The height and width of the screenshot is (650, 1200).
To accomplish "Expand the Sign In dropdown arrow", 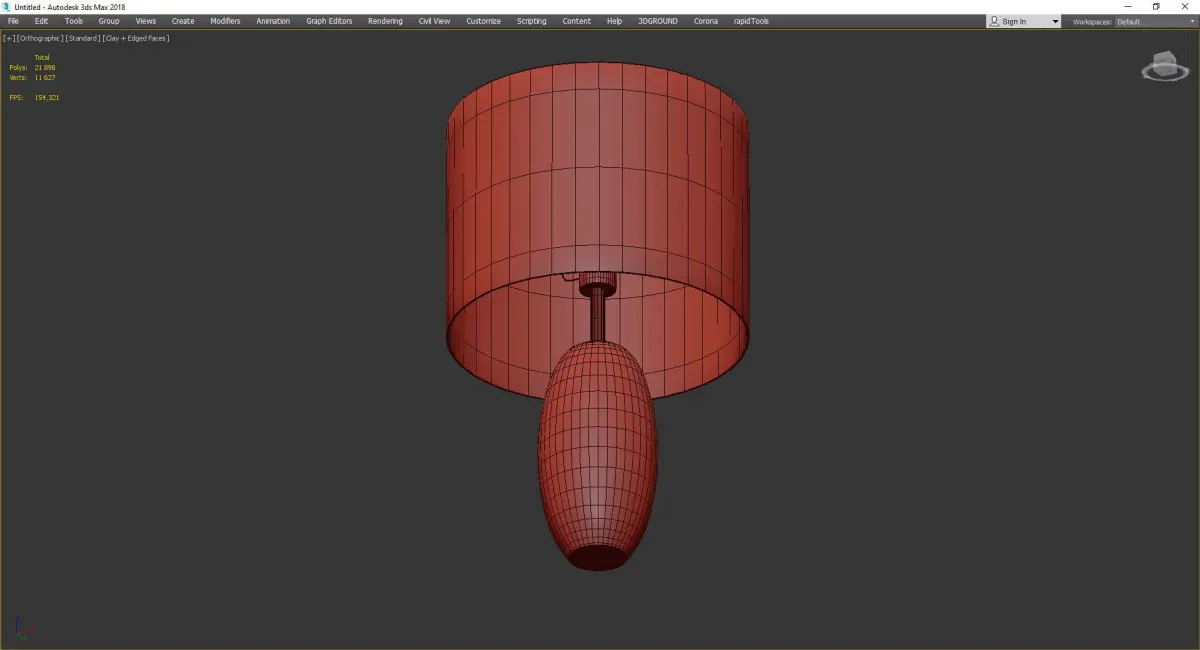I will point(1055,21).
